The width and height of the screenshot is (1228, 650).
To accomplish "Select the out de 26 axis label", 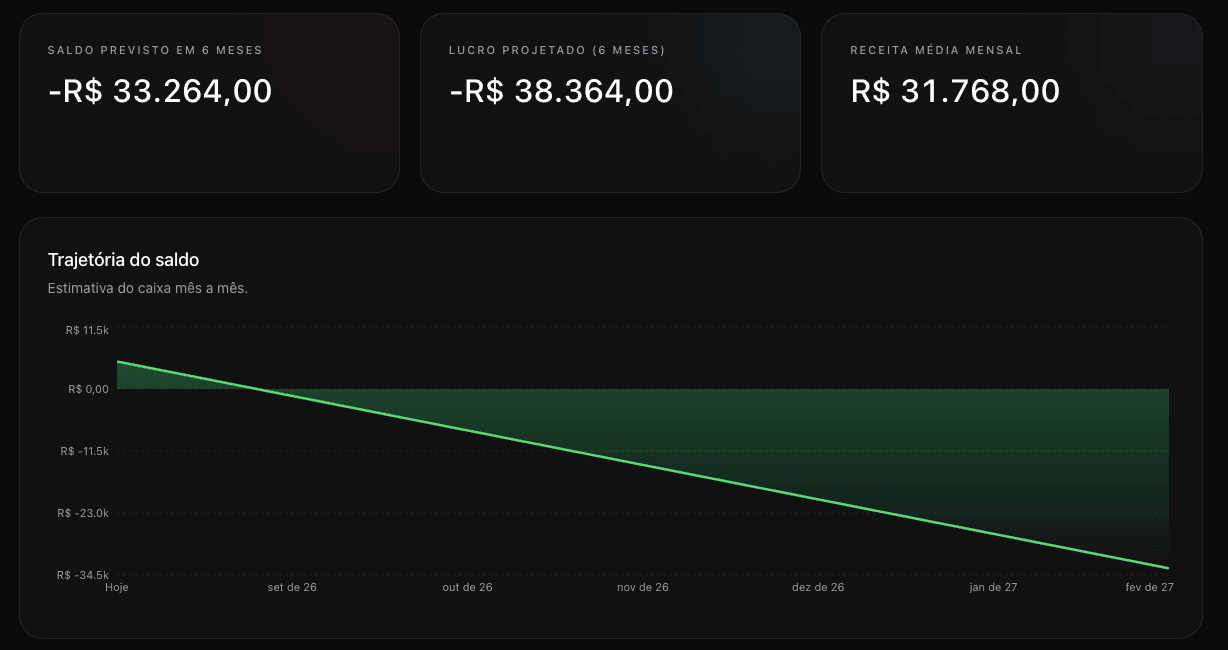I will click(467, 587).
